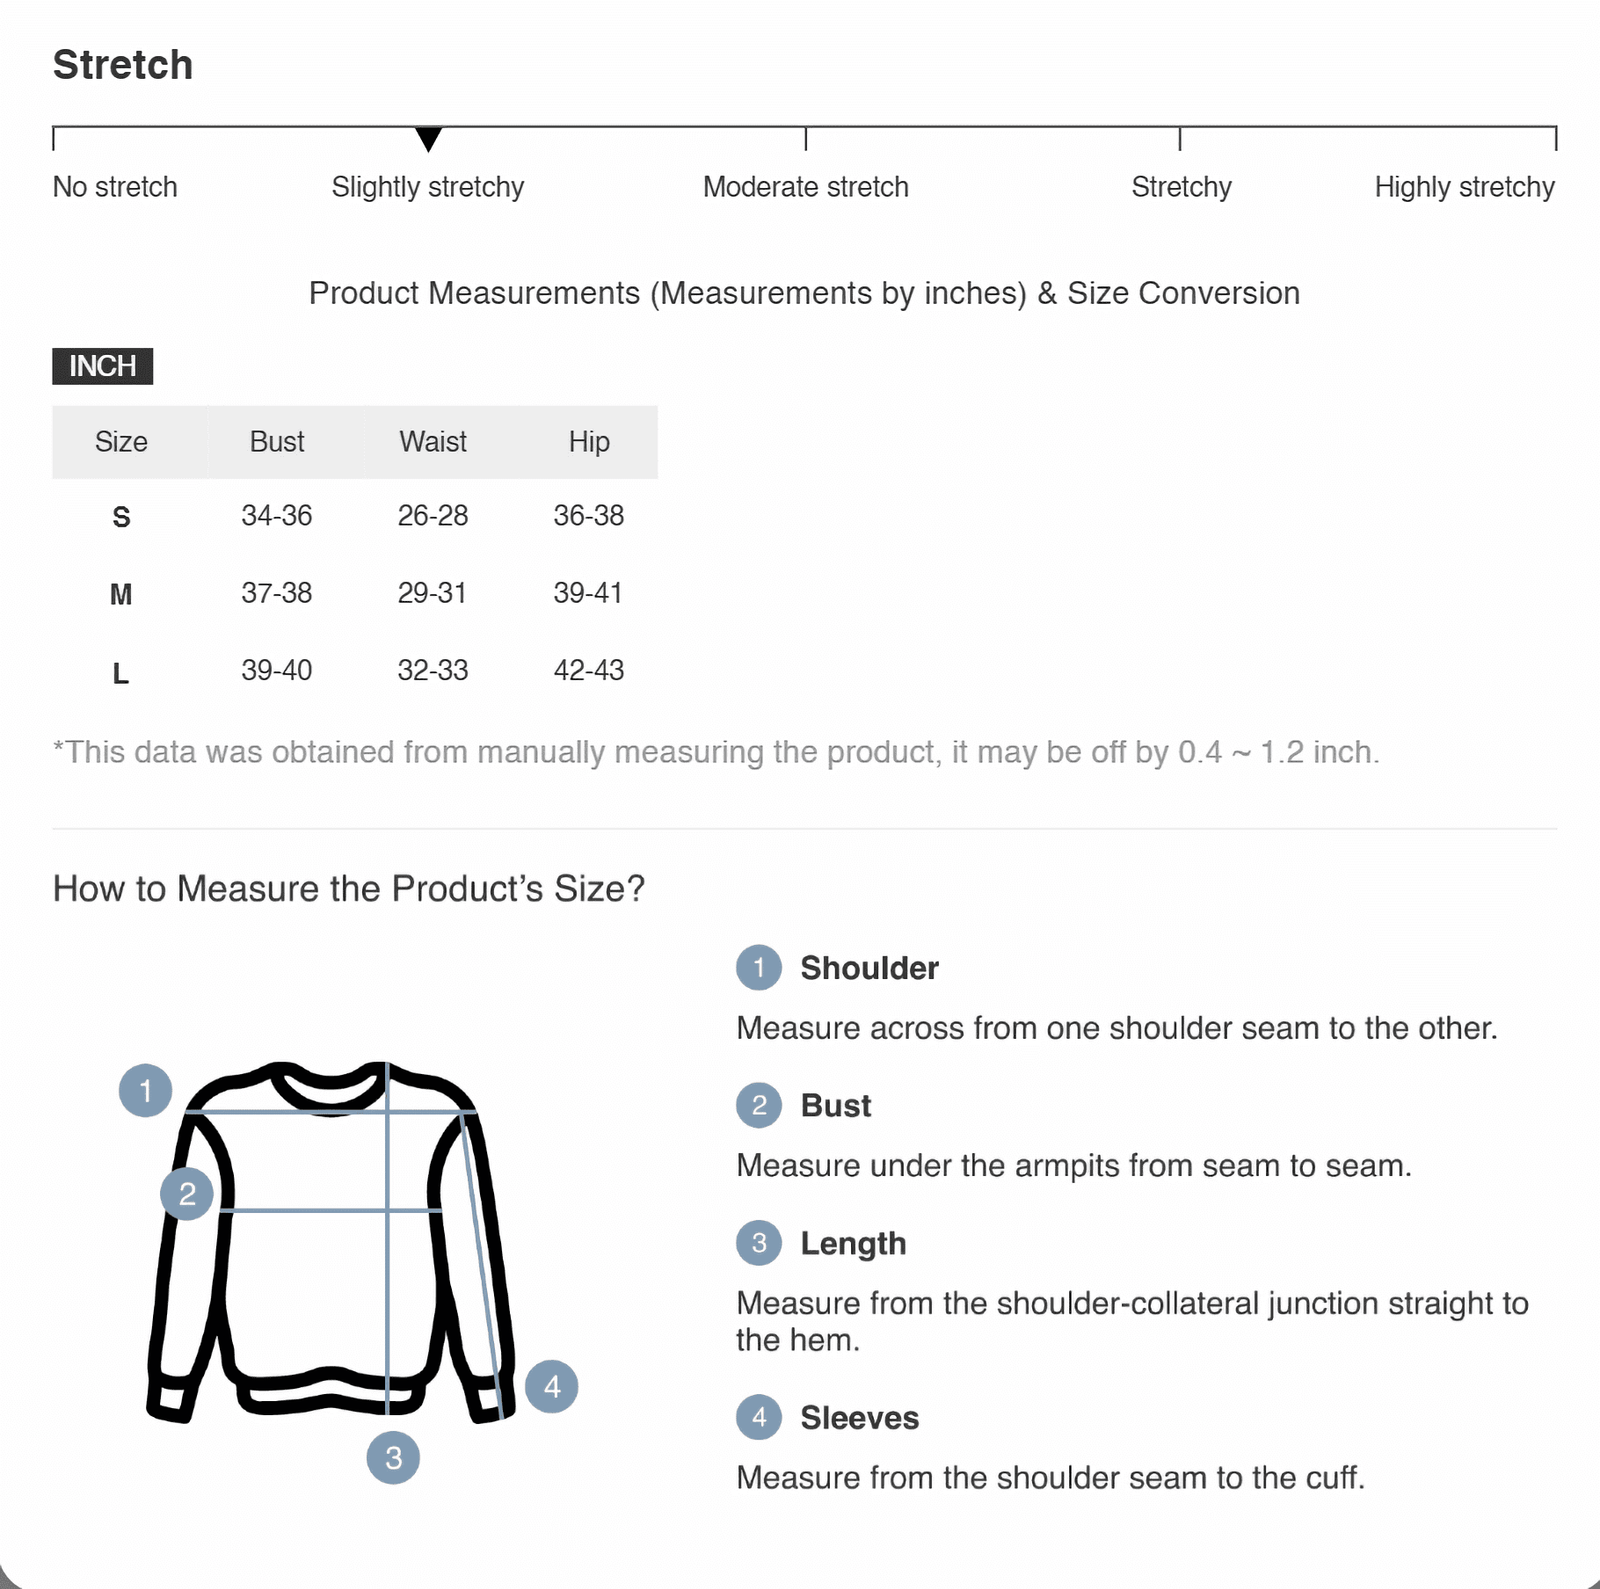Viewport: 1600px width, 1589px height.
Task: Click the numbered circle beside Sleeves heading
Action: point(759,1417)
